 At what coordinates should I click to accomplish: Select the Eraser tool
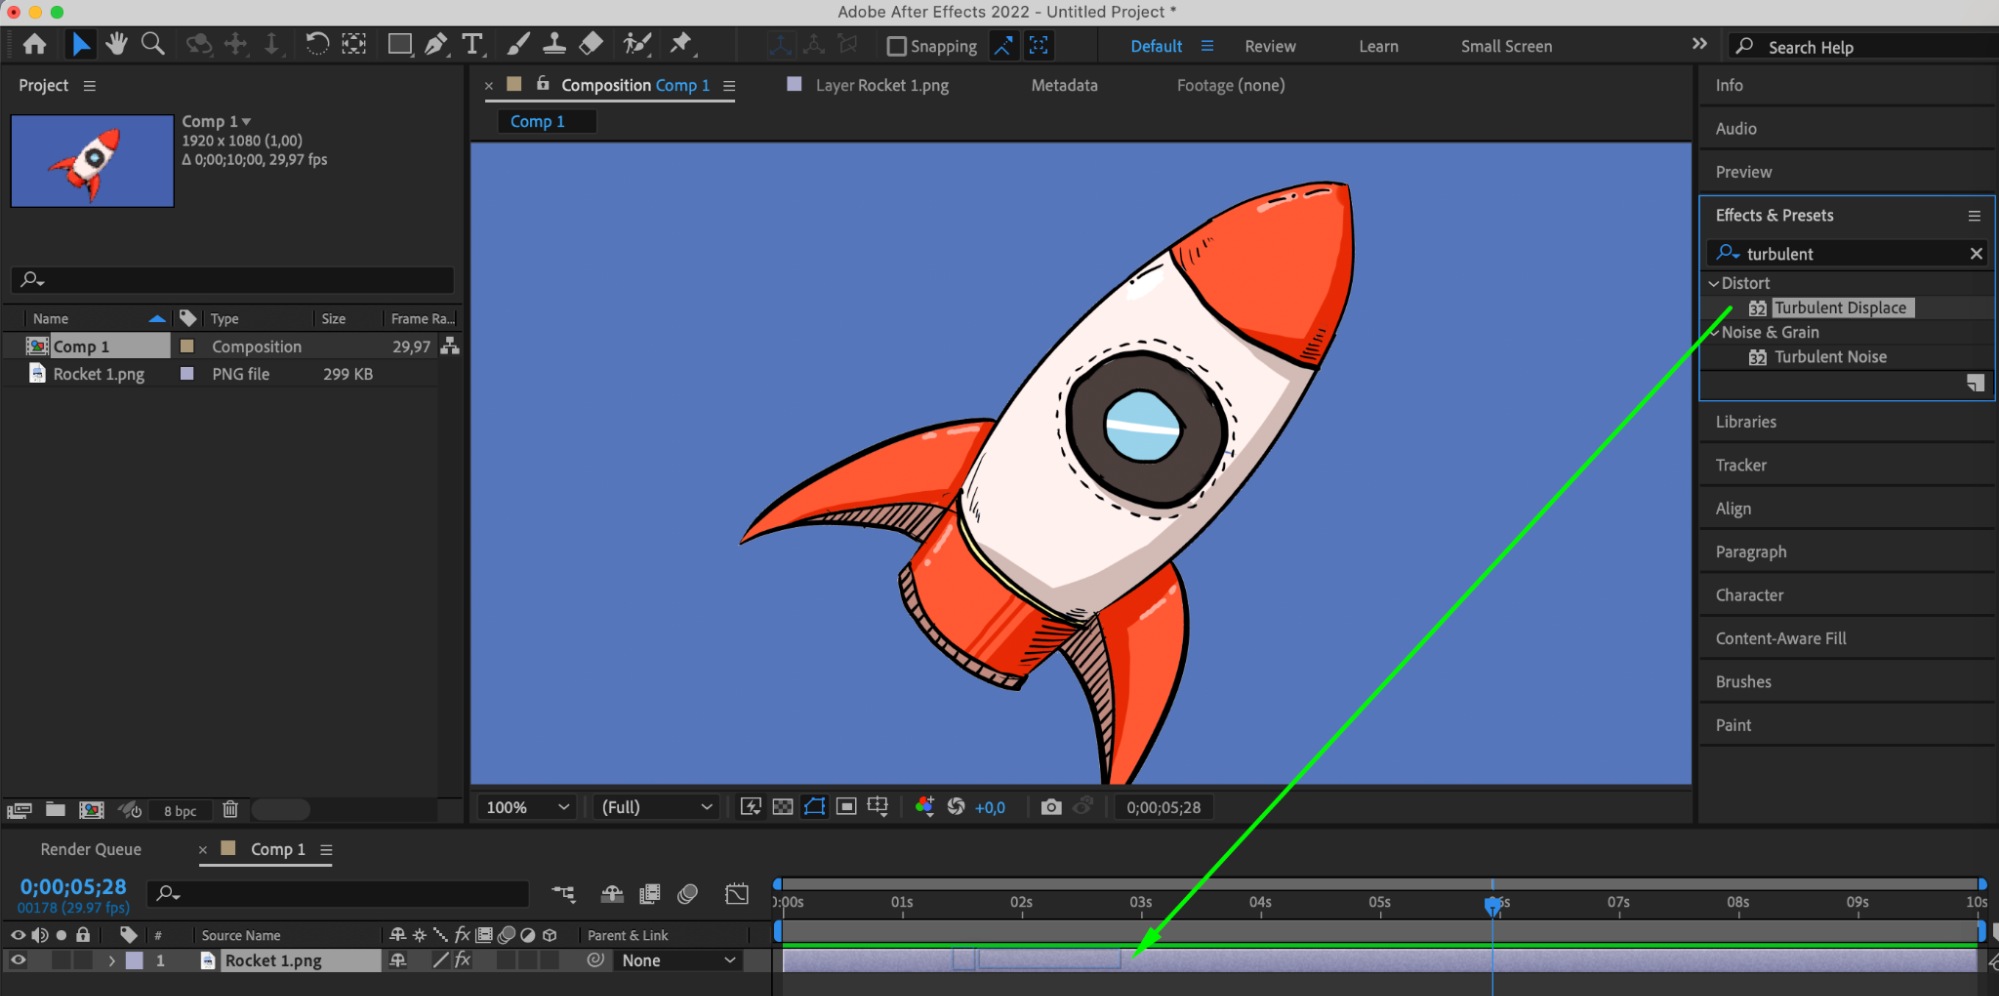pyautogui.click(x=591, y=44)
